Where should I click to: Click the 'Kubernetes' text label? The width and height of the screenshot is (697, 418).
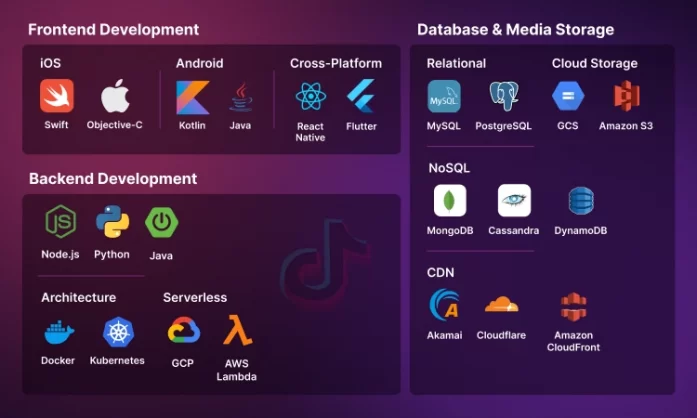(x=117, y=361)
